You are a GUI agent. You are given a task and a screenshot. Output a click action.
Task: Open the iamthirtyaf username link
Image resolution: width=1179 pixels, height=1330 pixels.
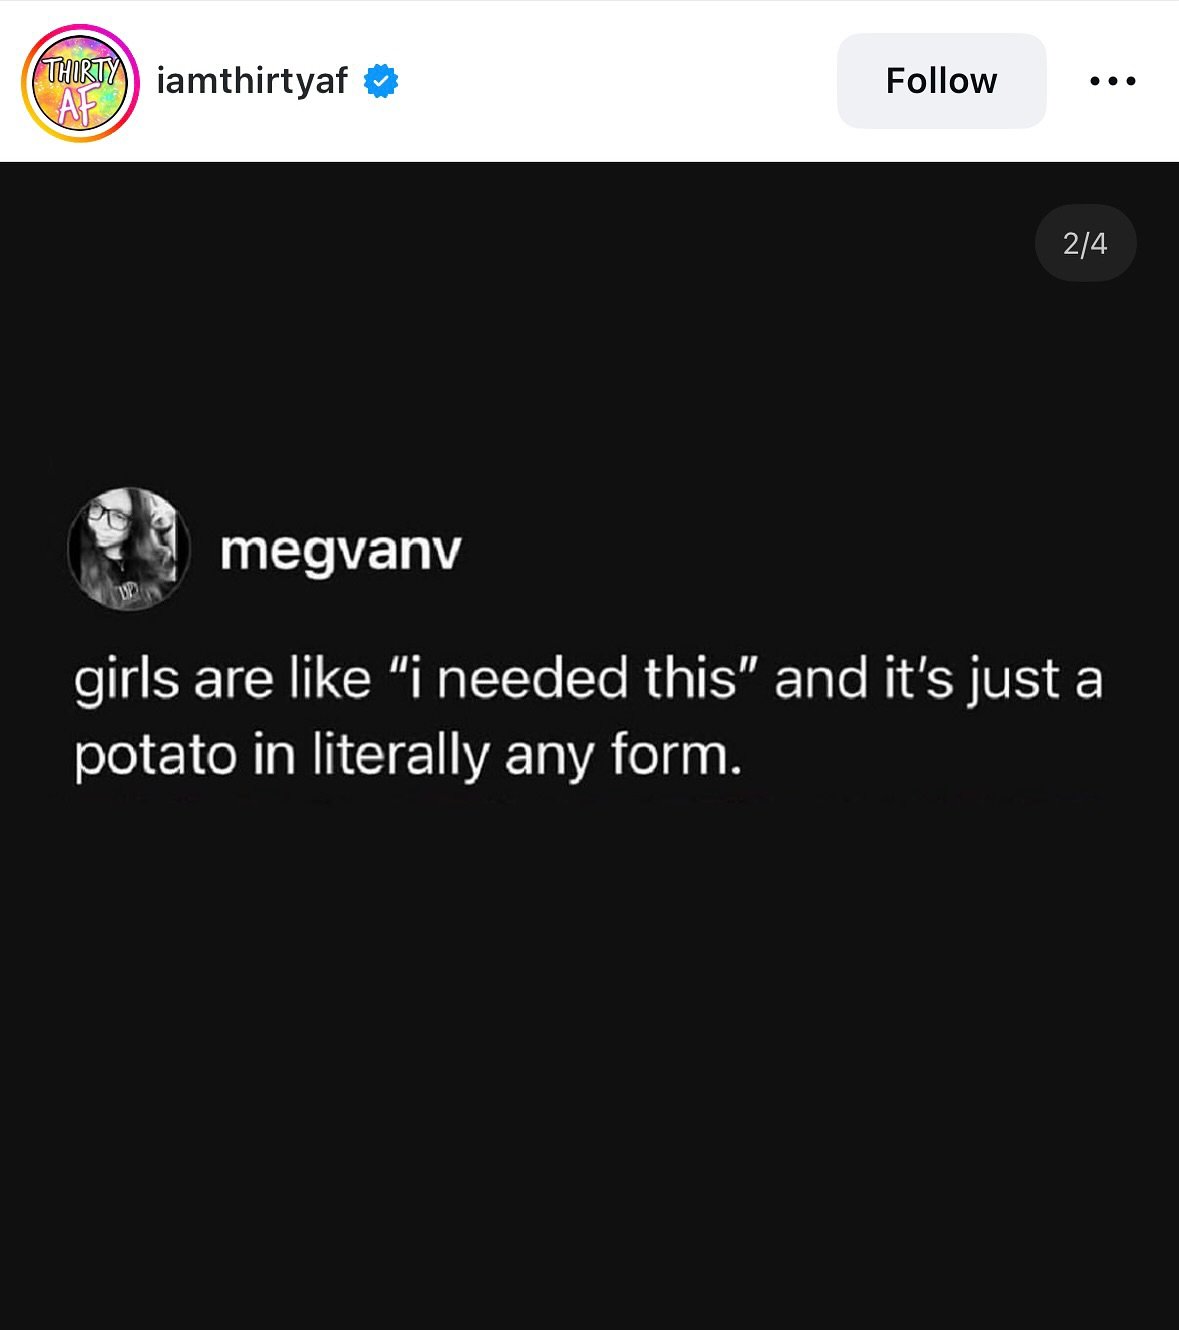pos(252,81)
